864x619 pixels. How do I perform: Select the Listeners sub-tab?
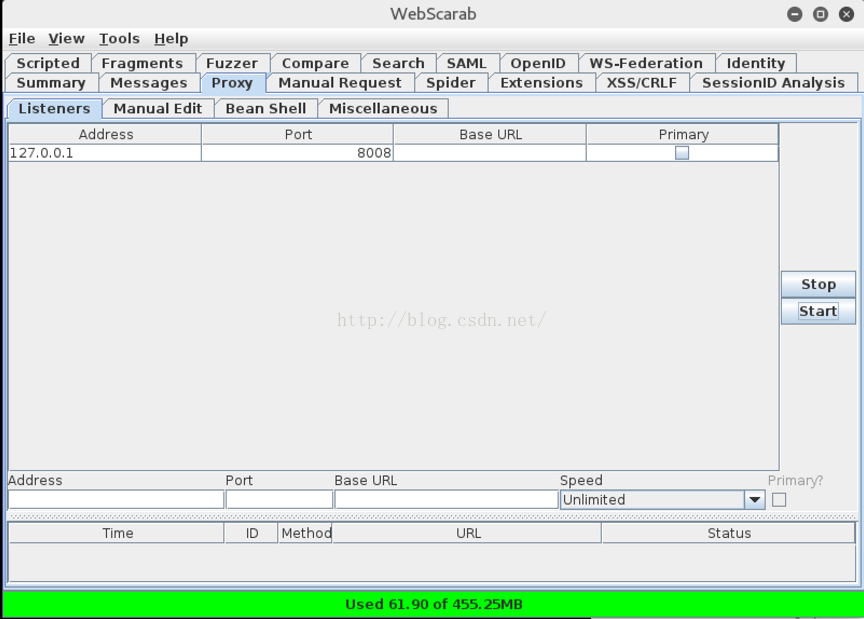click(x=55, y=109)
